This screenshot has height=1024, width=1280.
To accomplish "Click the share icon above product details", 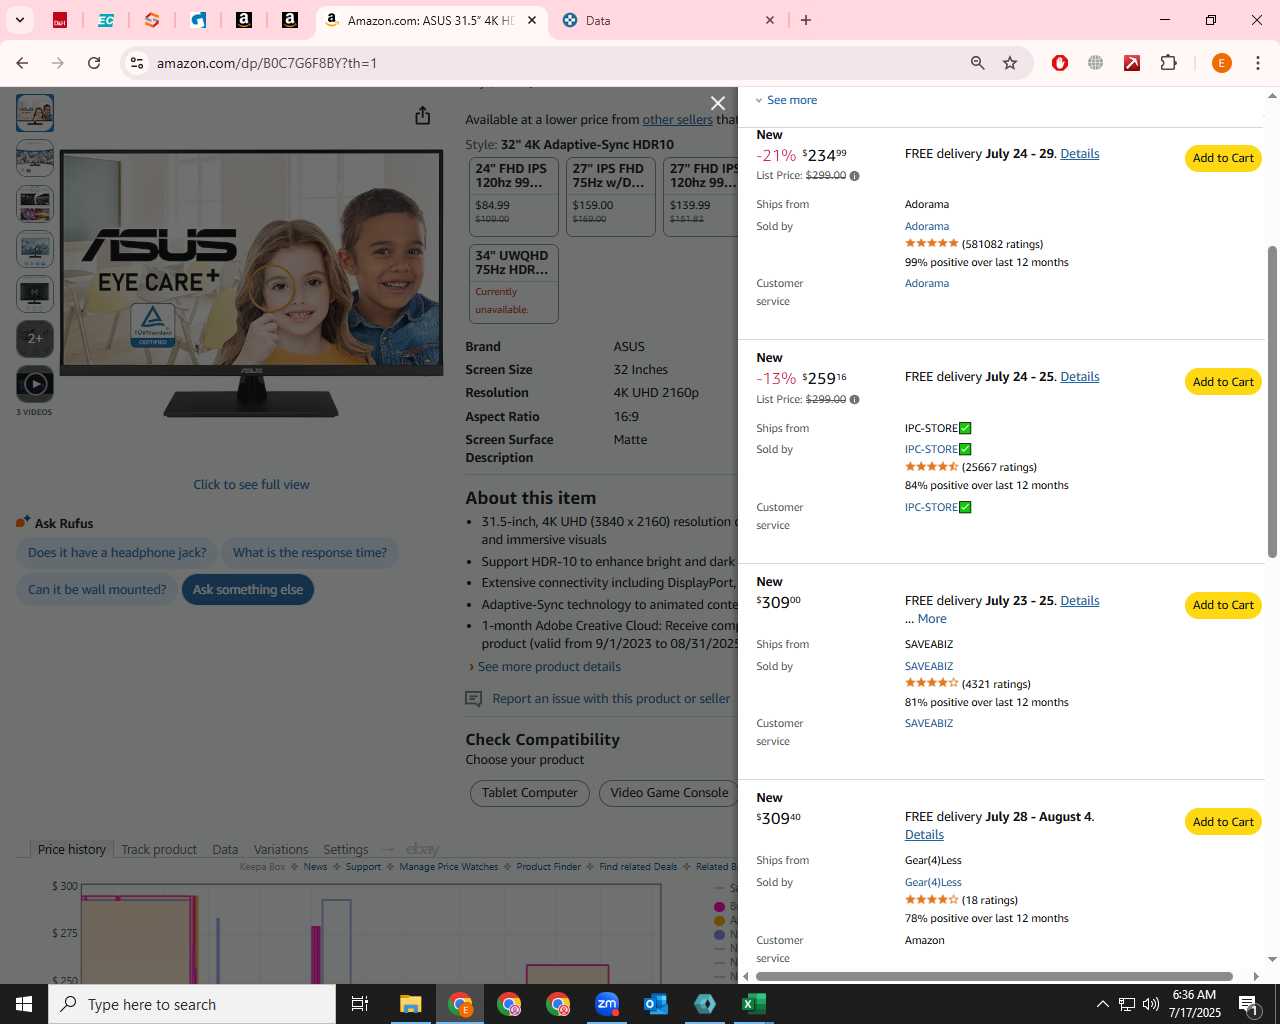I will pyautogui.click(x=422, y=116).
